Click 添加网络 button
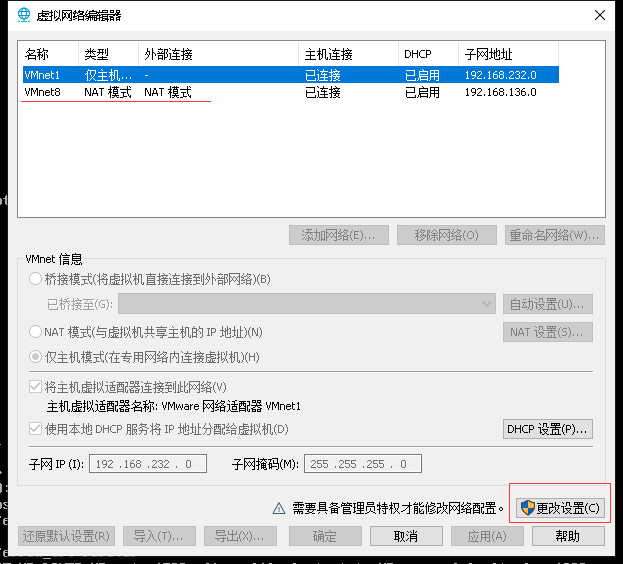Viewport: 623px width, 564px height. [339, 235]
